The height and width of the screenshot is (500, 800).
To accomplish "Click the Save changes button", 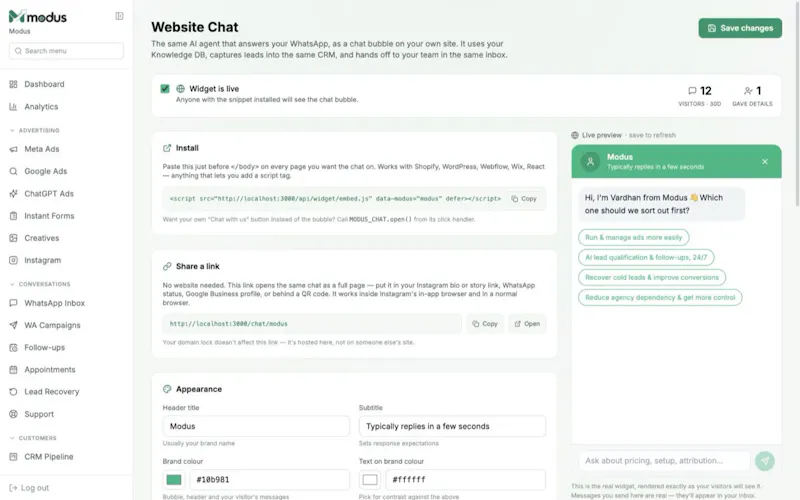I will (x=740, y=28).
